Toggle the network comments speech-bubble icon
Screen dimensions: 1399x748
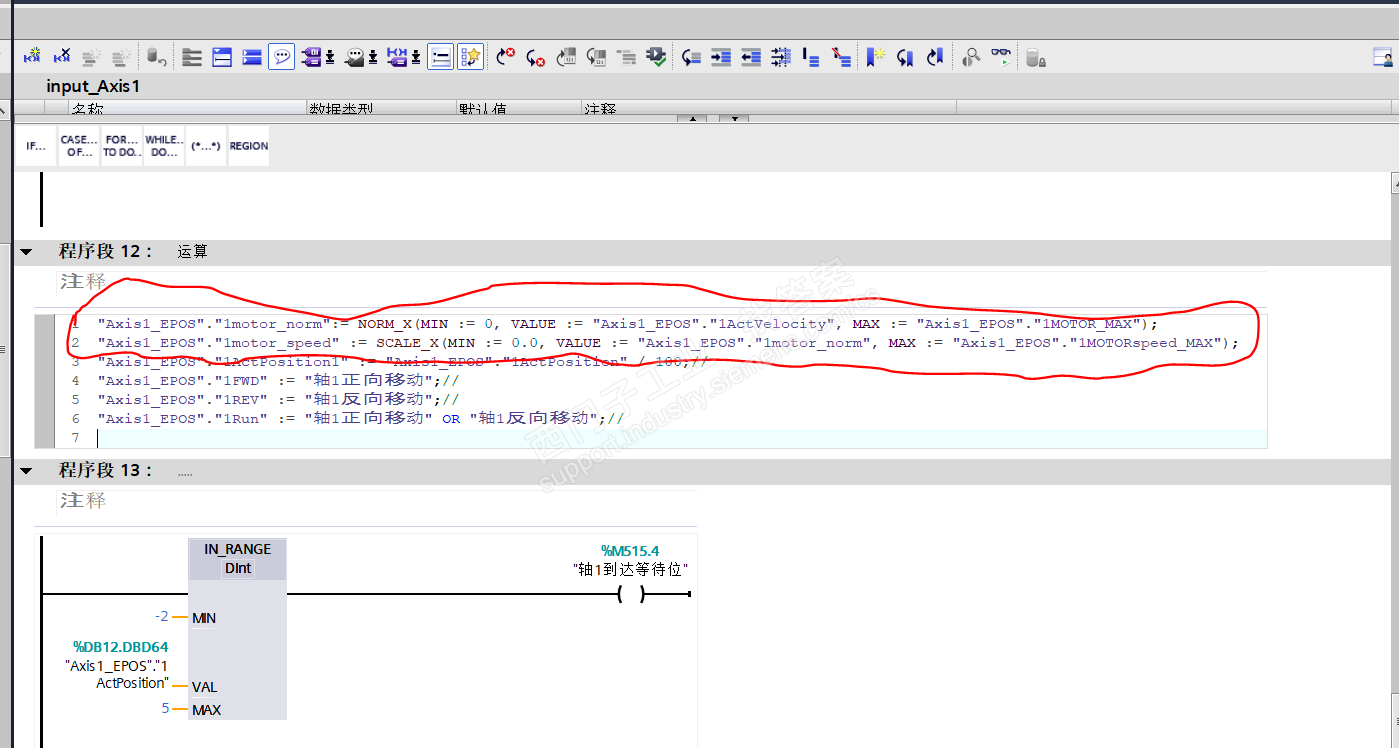(282, 57)
